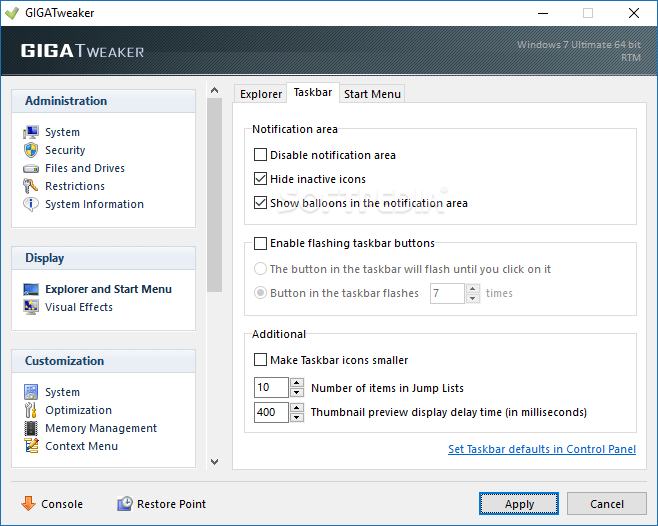
Task: Open the Start Menu tab
Action: tap(372, 94)
